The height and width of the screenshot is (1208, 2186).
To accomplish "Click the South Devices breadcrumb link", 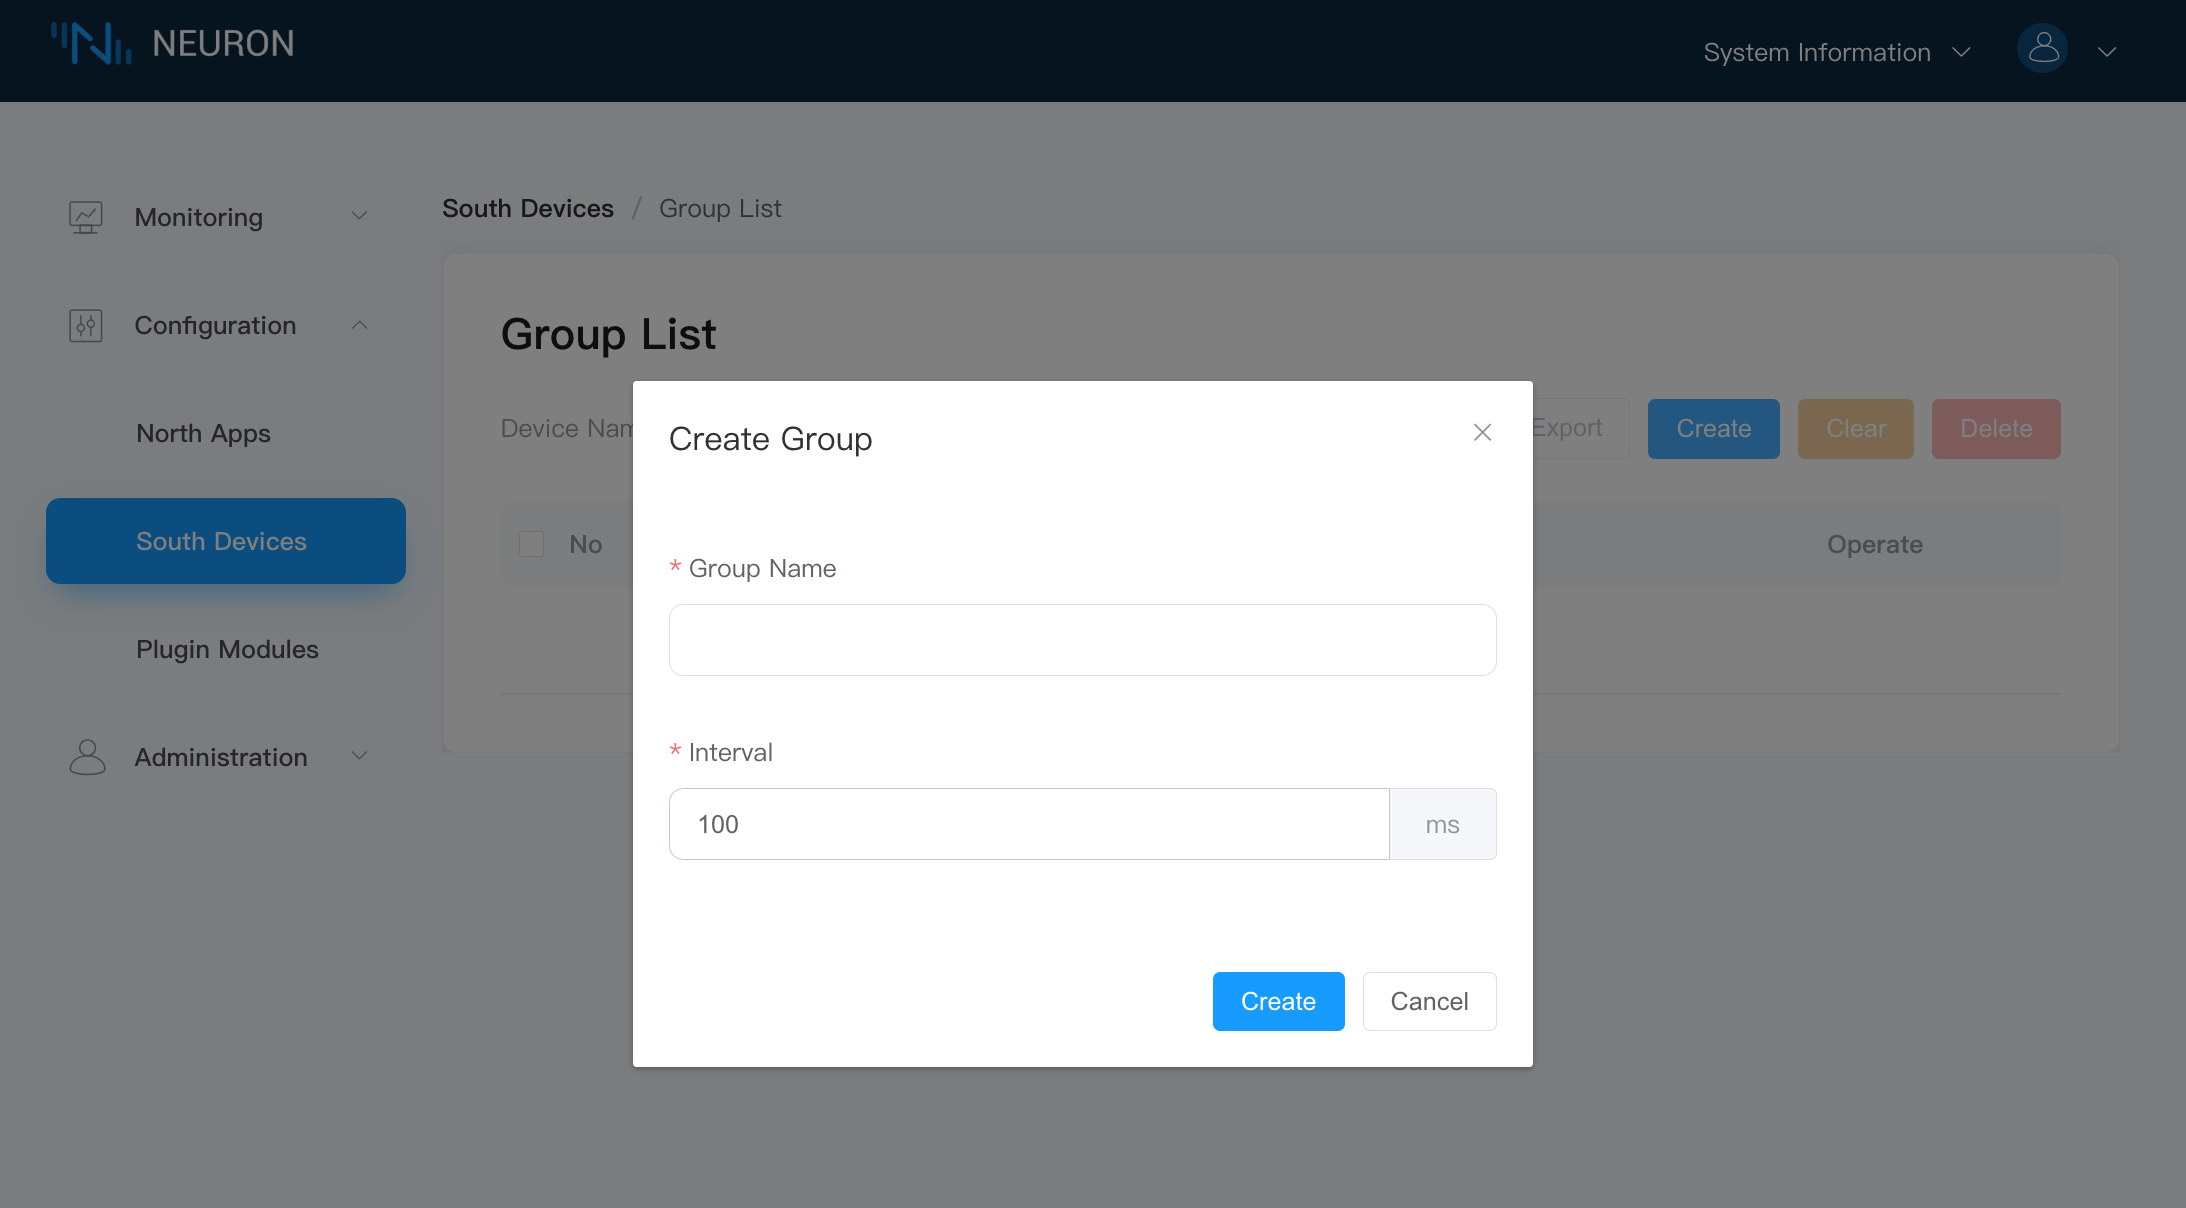I will (527, 208).
